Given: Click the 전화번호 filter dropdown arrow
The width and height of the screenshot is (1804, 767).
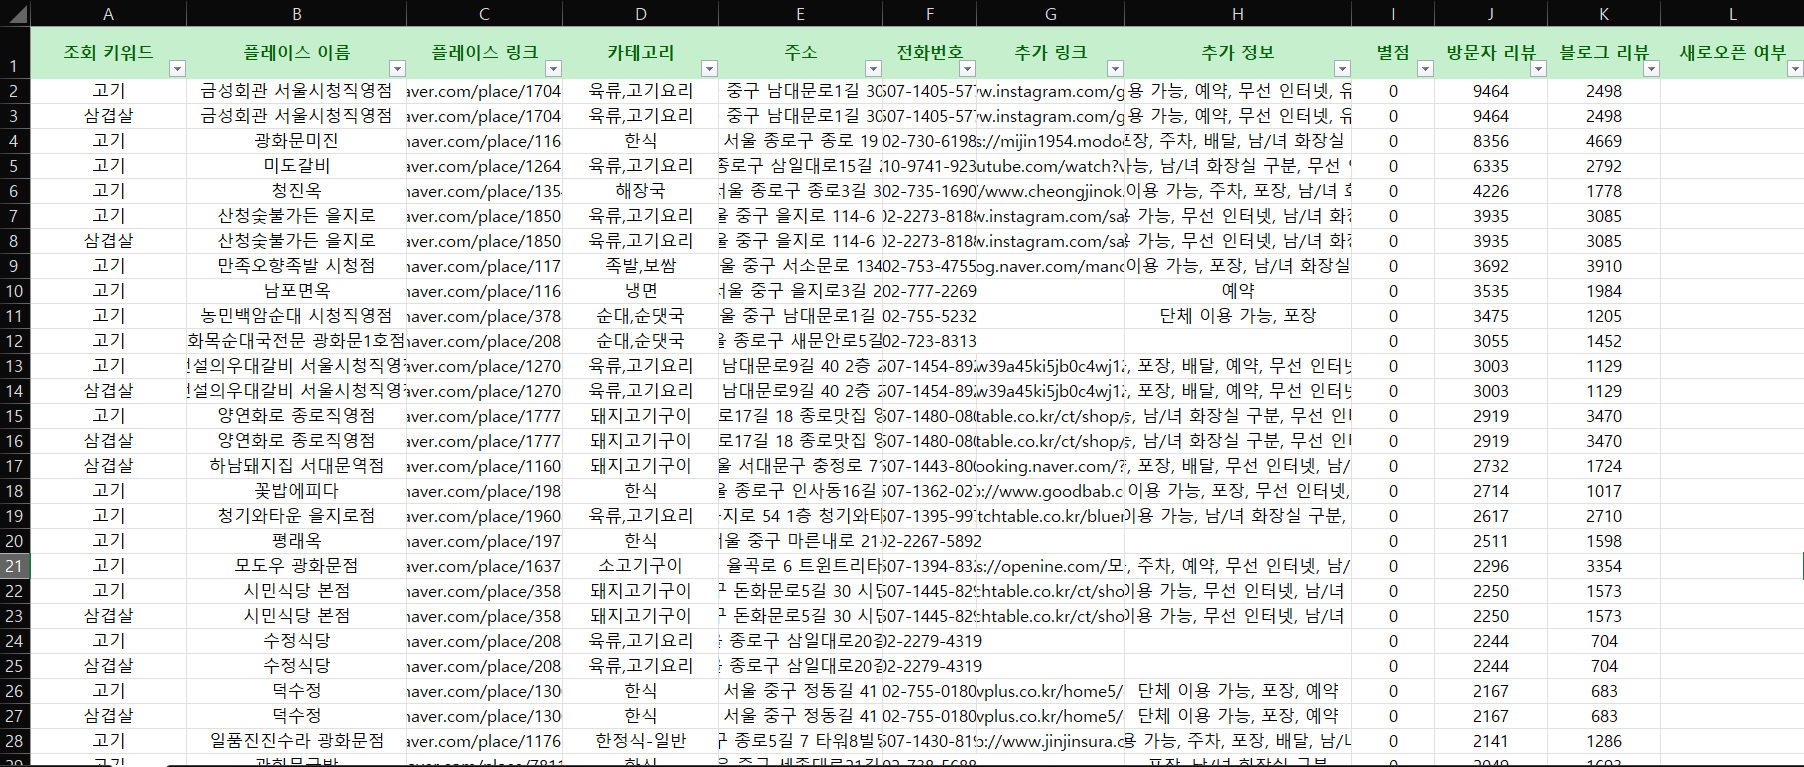Looking at the screenshot, I should [967, 69].
